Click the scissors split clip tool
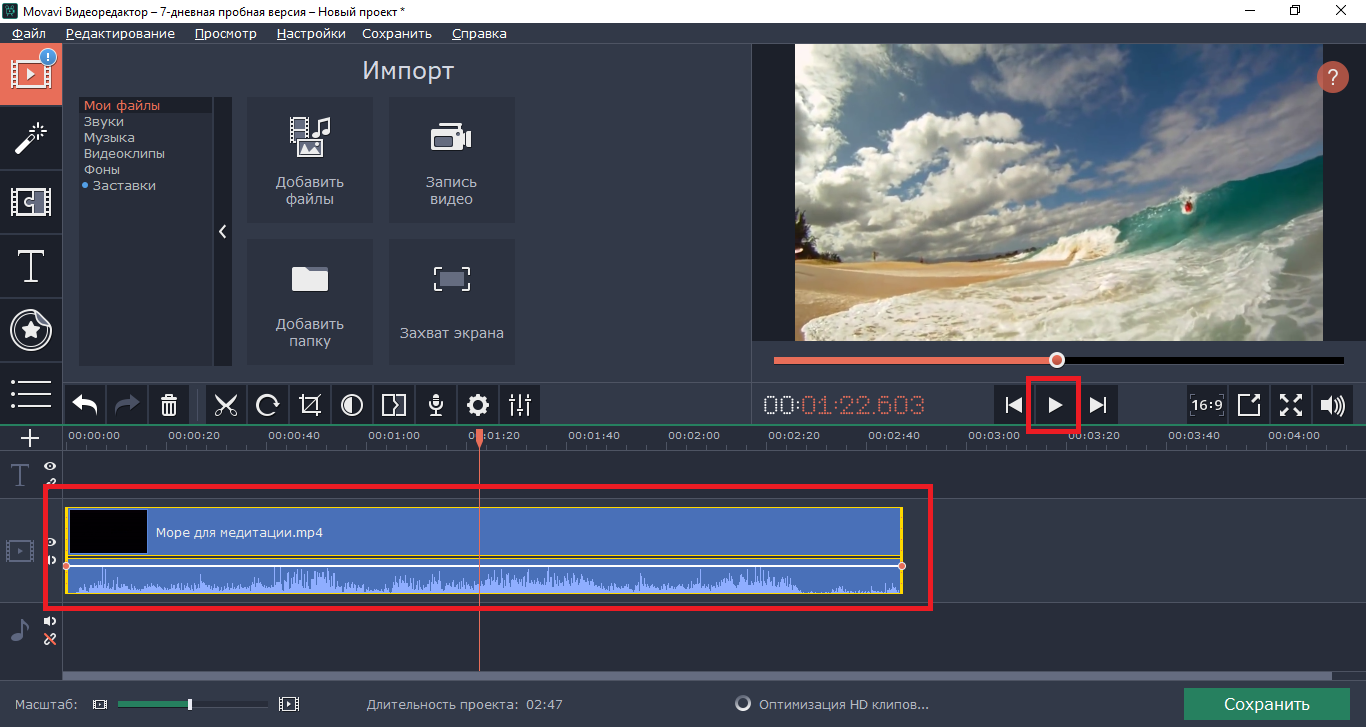Screen dimensions: 1366x727 (x=226, y=405)
